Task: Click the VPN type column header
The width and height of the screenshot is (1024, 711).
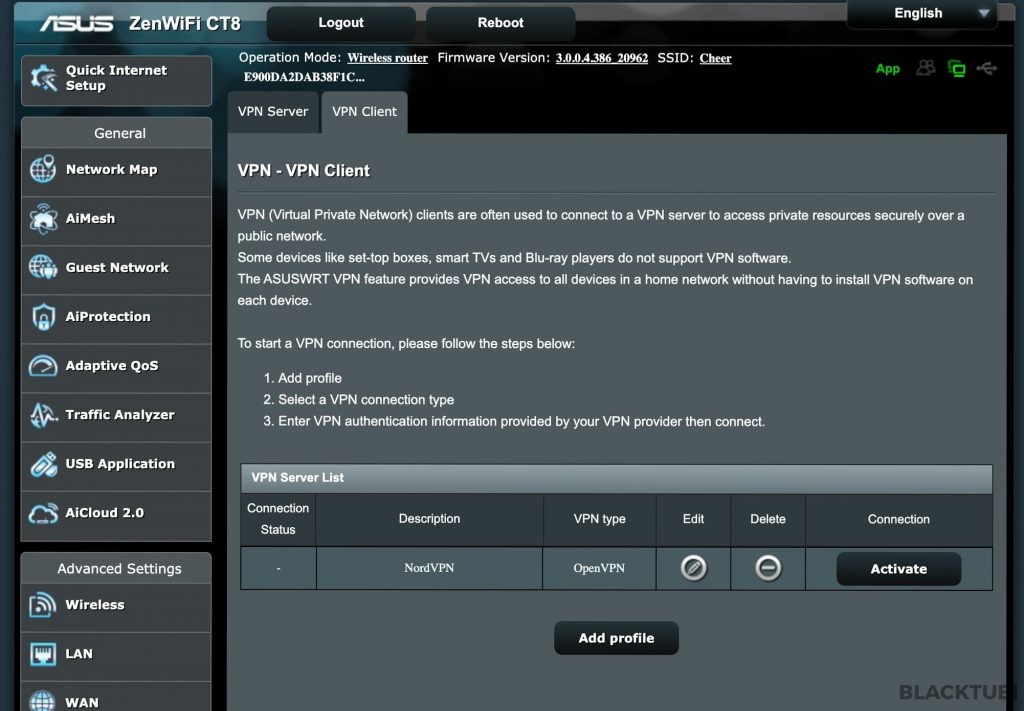Action: point(600,519)
